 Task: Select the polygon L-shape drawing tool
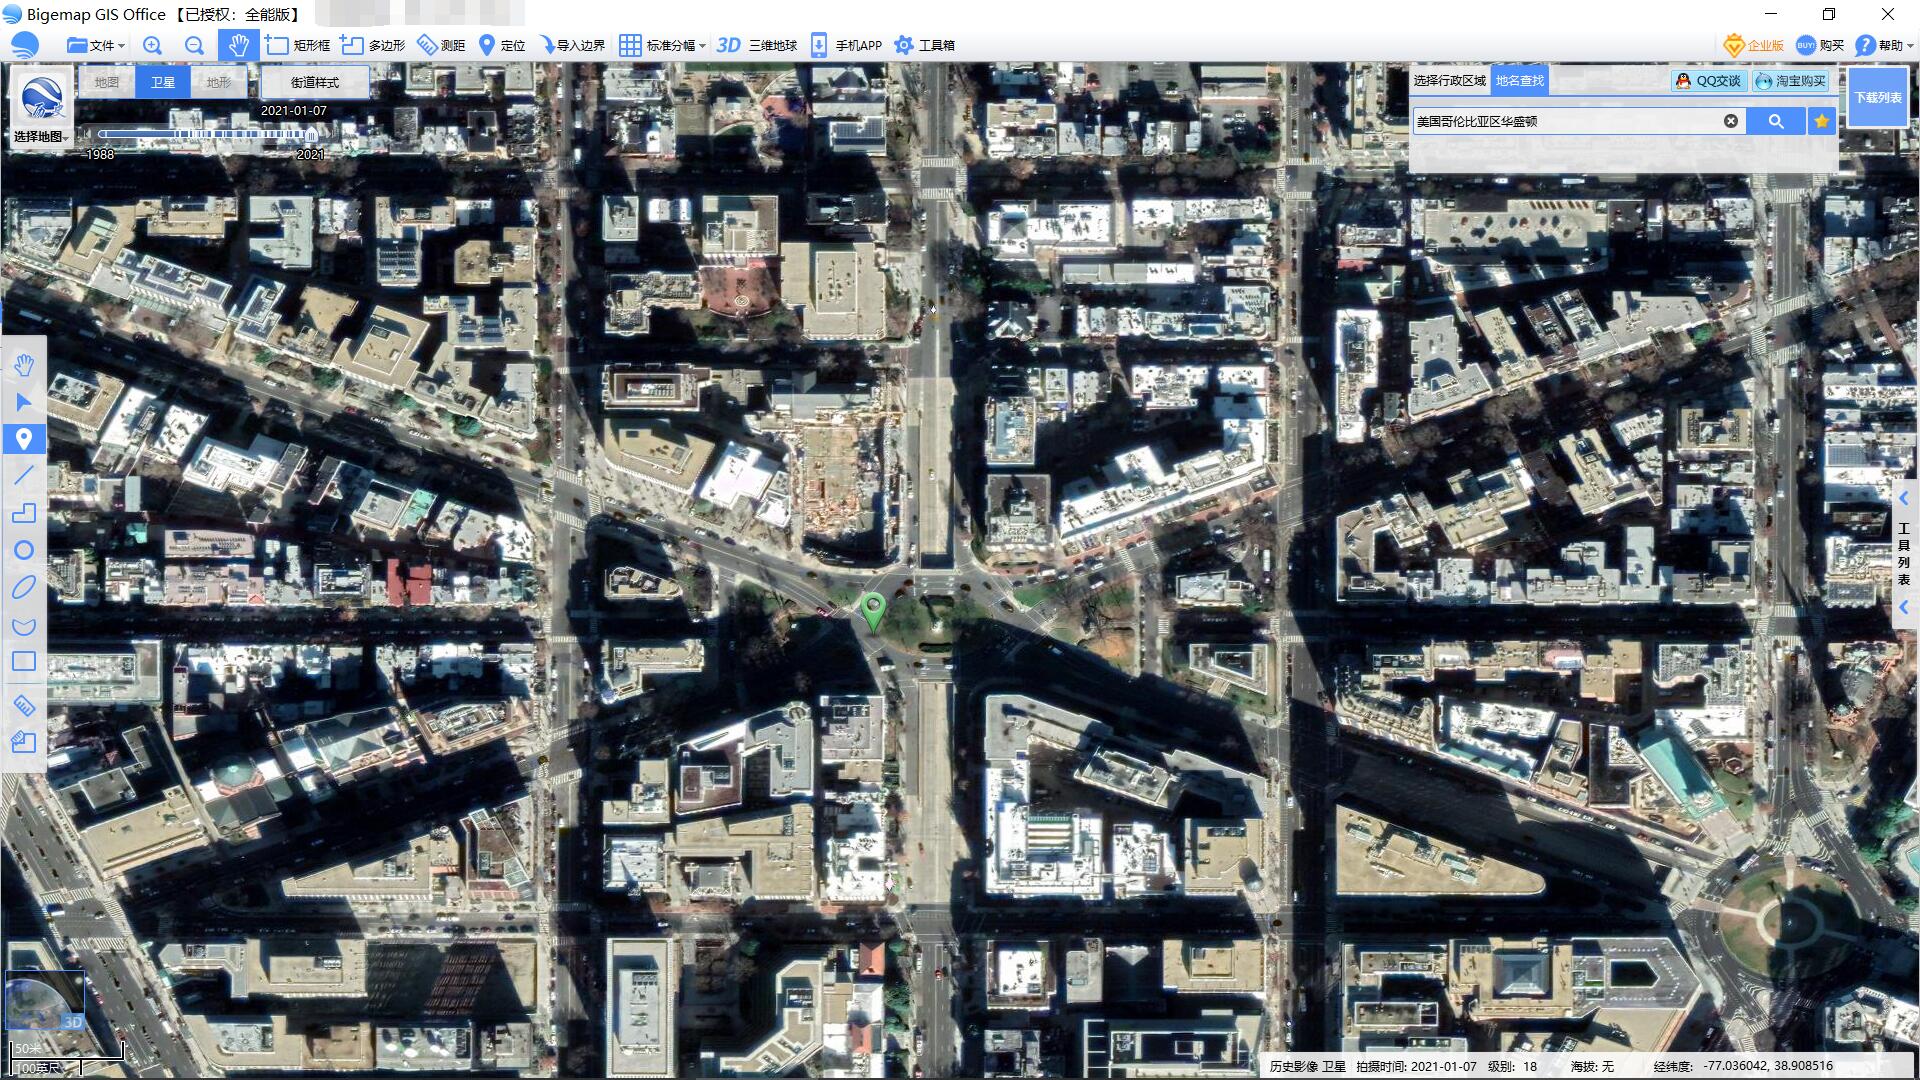pos(24,513)
